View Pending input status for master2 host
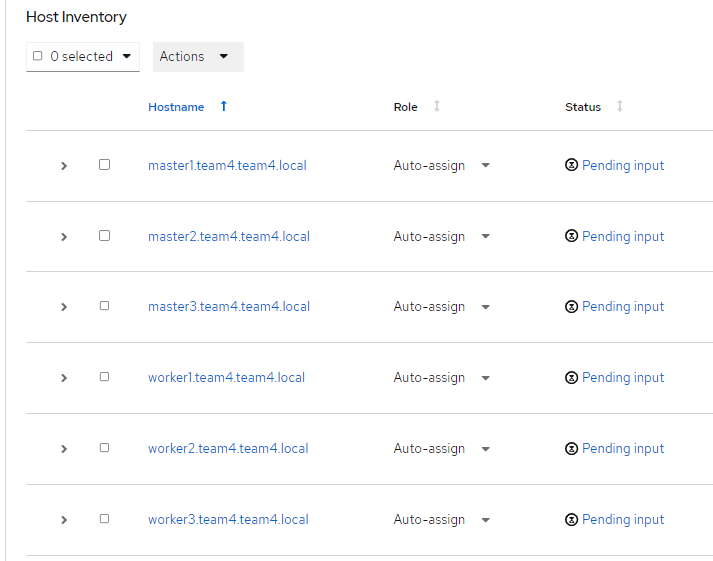Viewport: 713px width, 561px height. (x=623, y=236)
